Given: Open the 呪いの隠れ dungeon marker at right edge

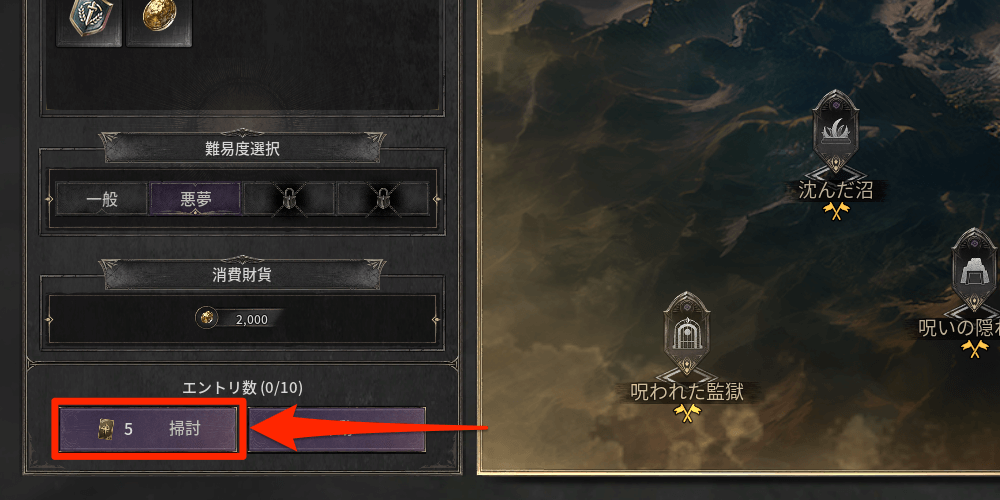Looking at the screenshot, I should pos(976,272).
